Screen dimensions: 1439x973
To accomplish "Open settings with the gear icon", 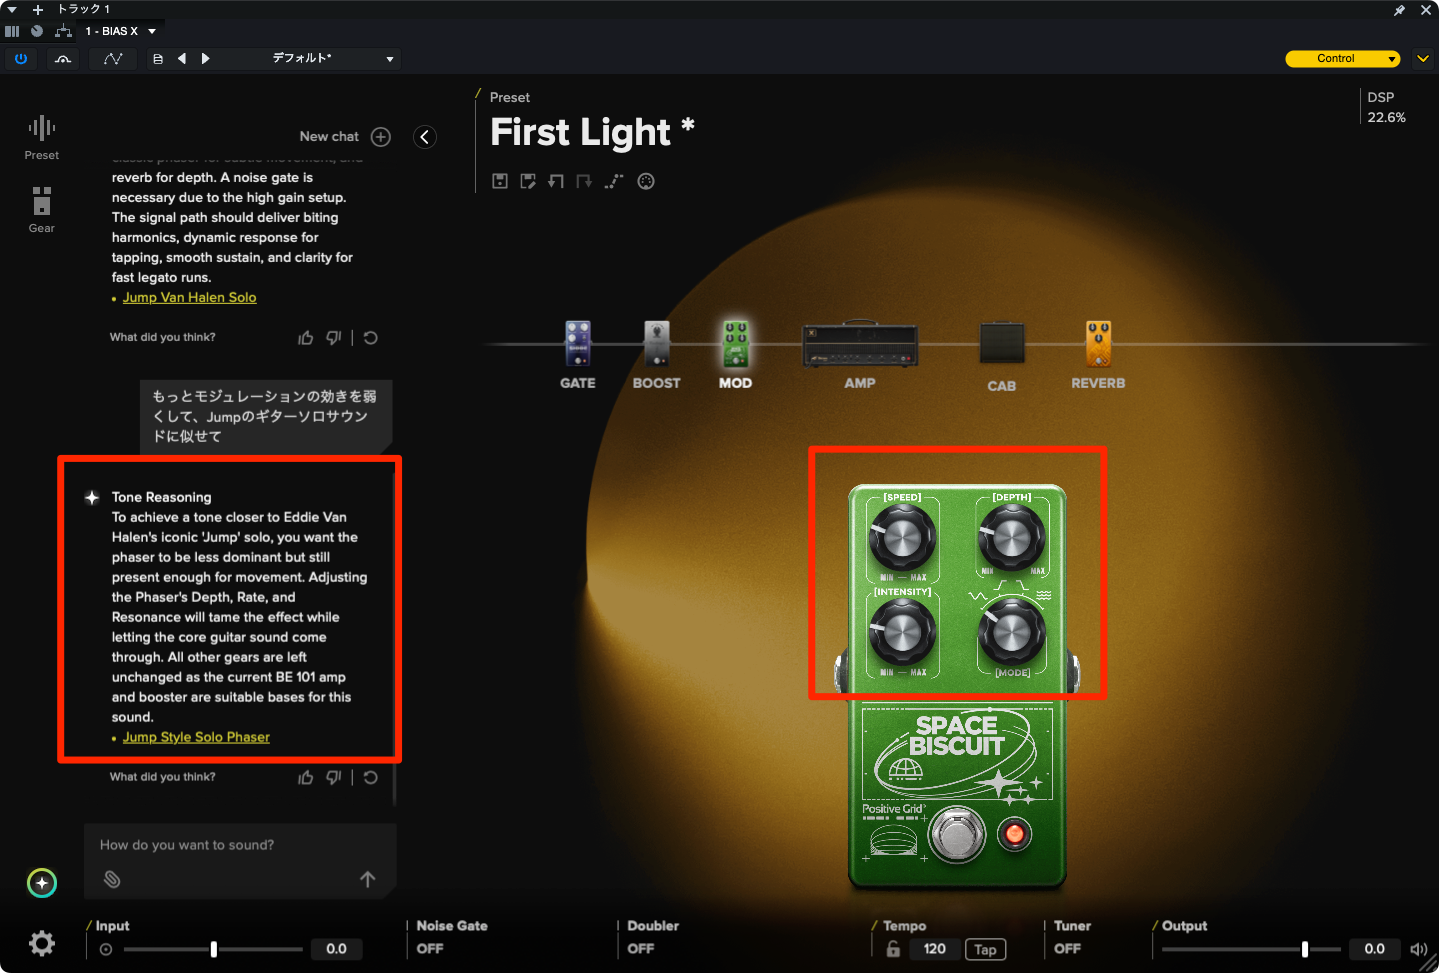I will (x=42, y=943).
